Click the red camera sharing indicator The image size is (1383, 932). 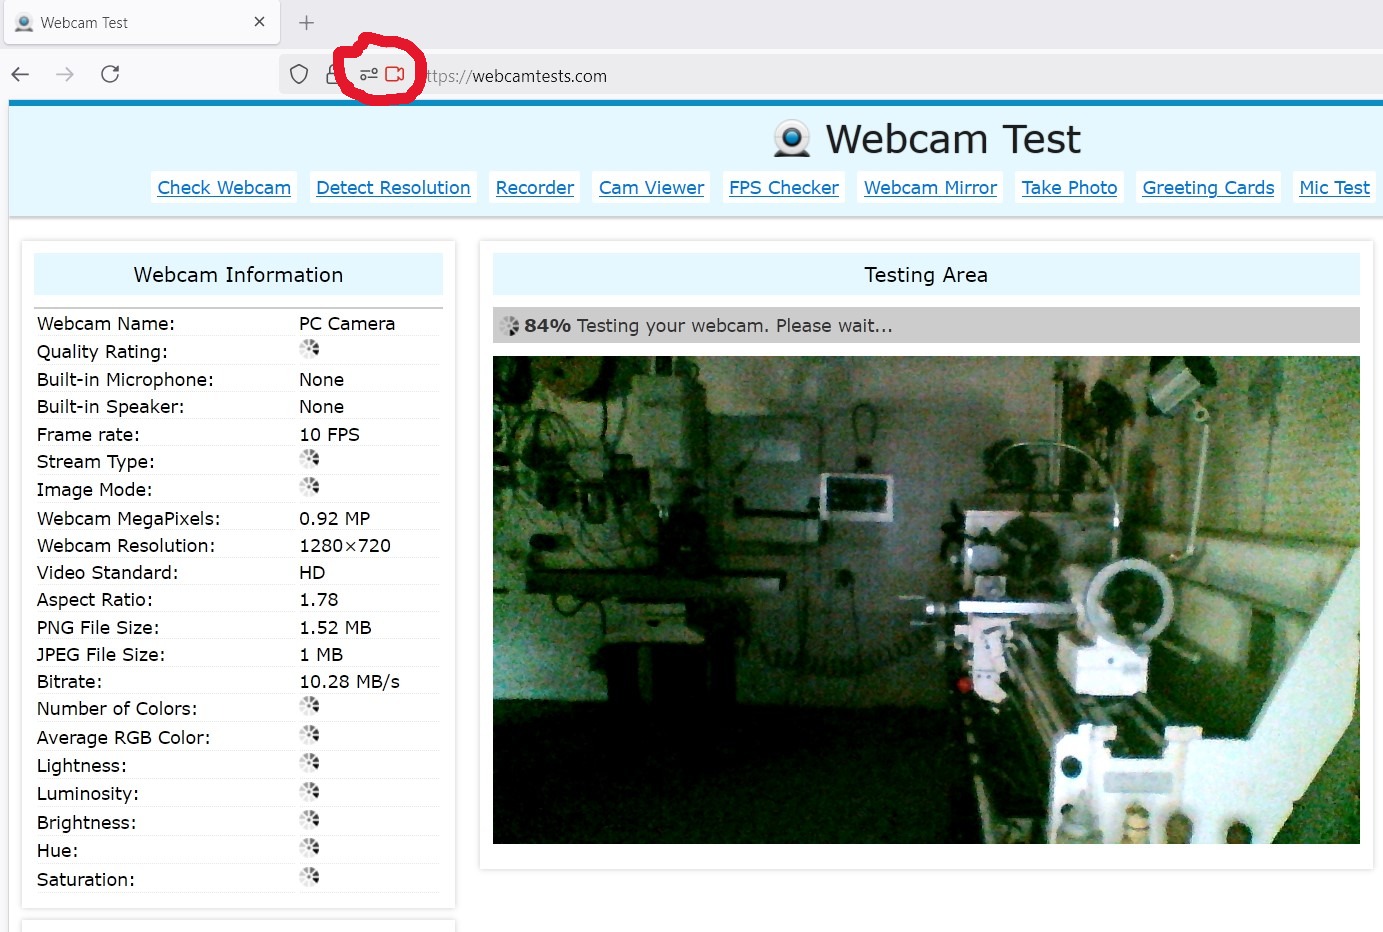(x=395, y=74)
